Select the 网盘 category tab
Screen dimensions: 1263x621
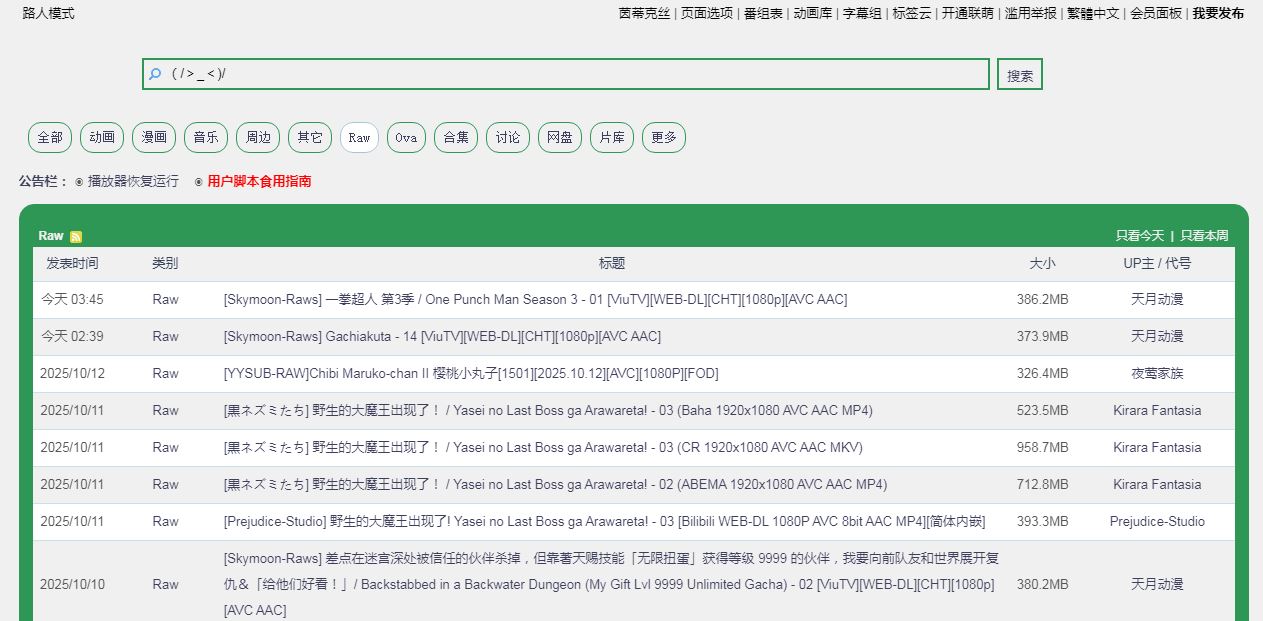[x=560, y=138]
